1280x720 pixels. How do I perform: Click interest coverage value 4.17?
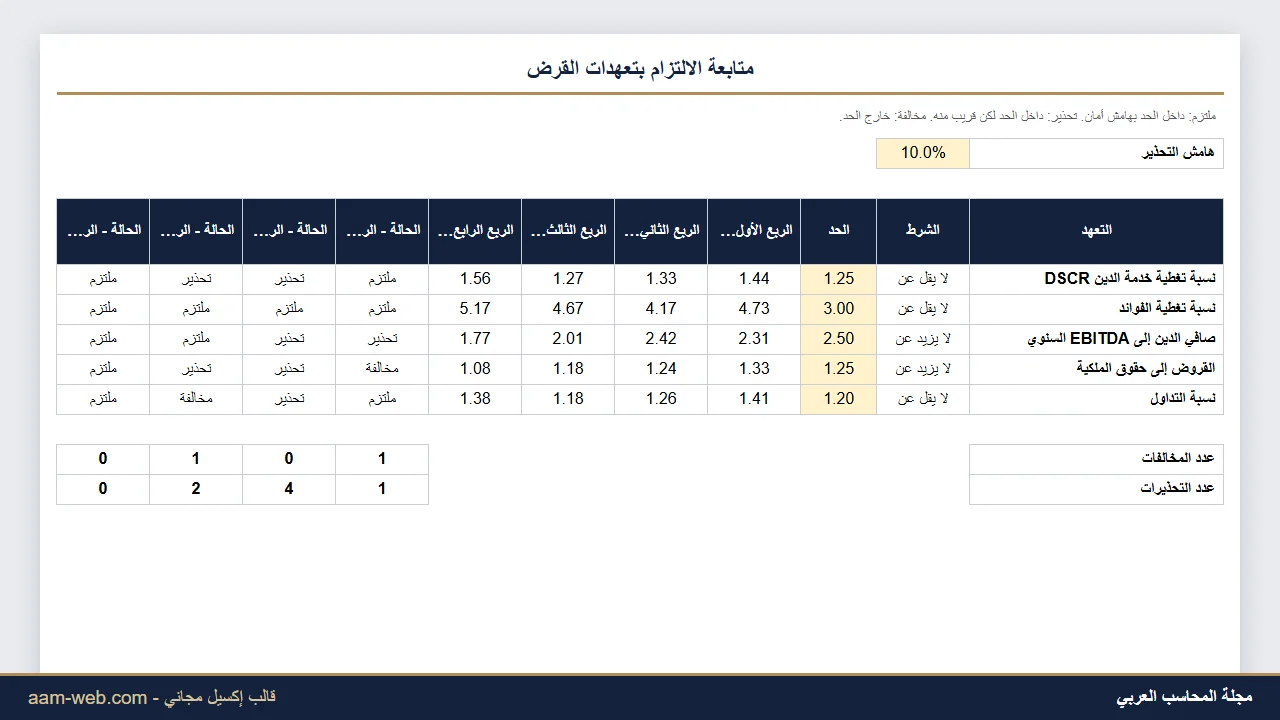click(661, 309)
